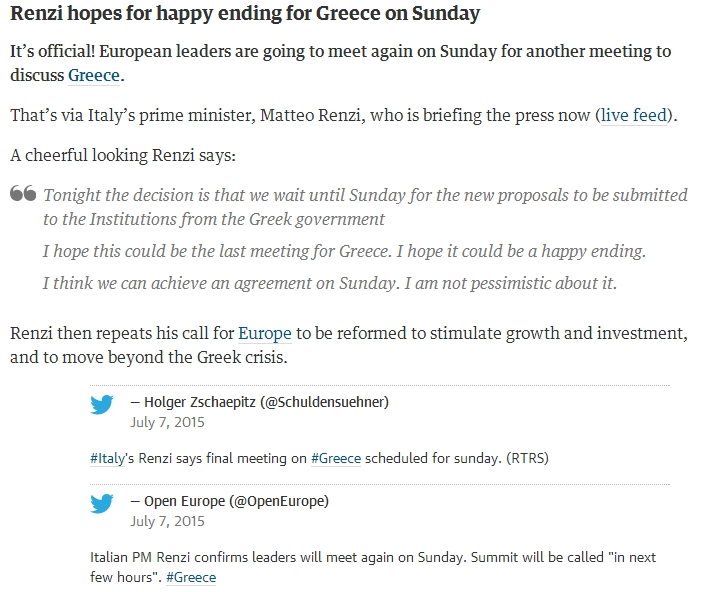This screenshot has height=592, width=701.
Task: Click the Twitter bird icon beside Open Europe
Action: (x=101, y=503)
